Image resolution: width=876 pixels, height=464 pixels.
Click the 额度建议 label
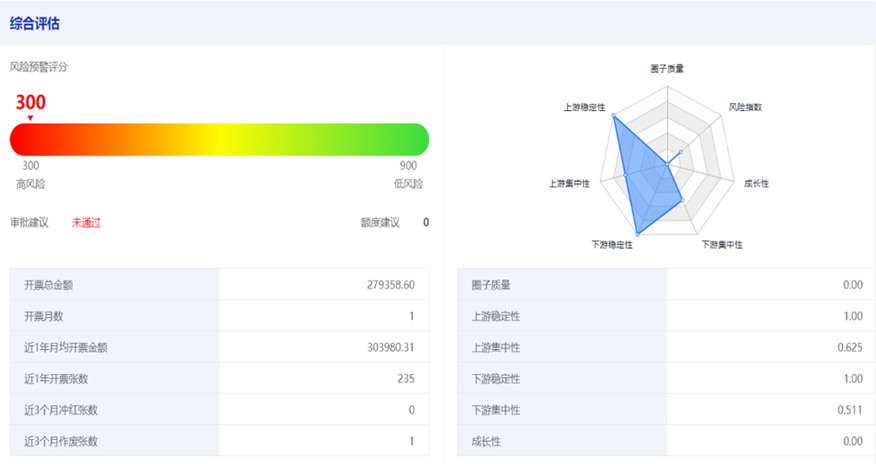click(x=380, y=223)
